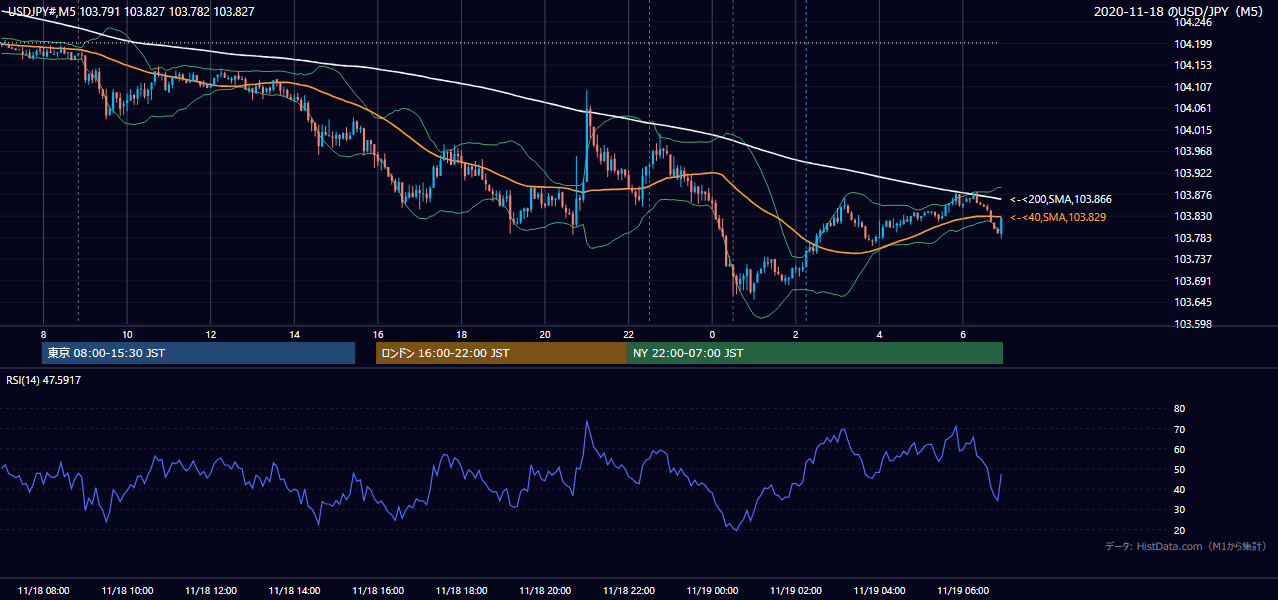The image size is (1278, 600).
Task: Click RSI scale value 40
Action: click(1179, 490)
